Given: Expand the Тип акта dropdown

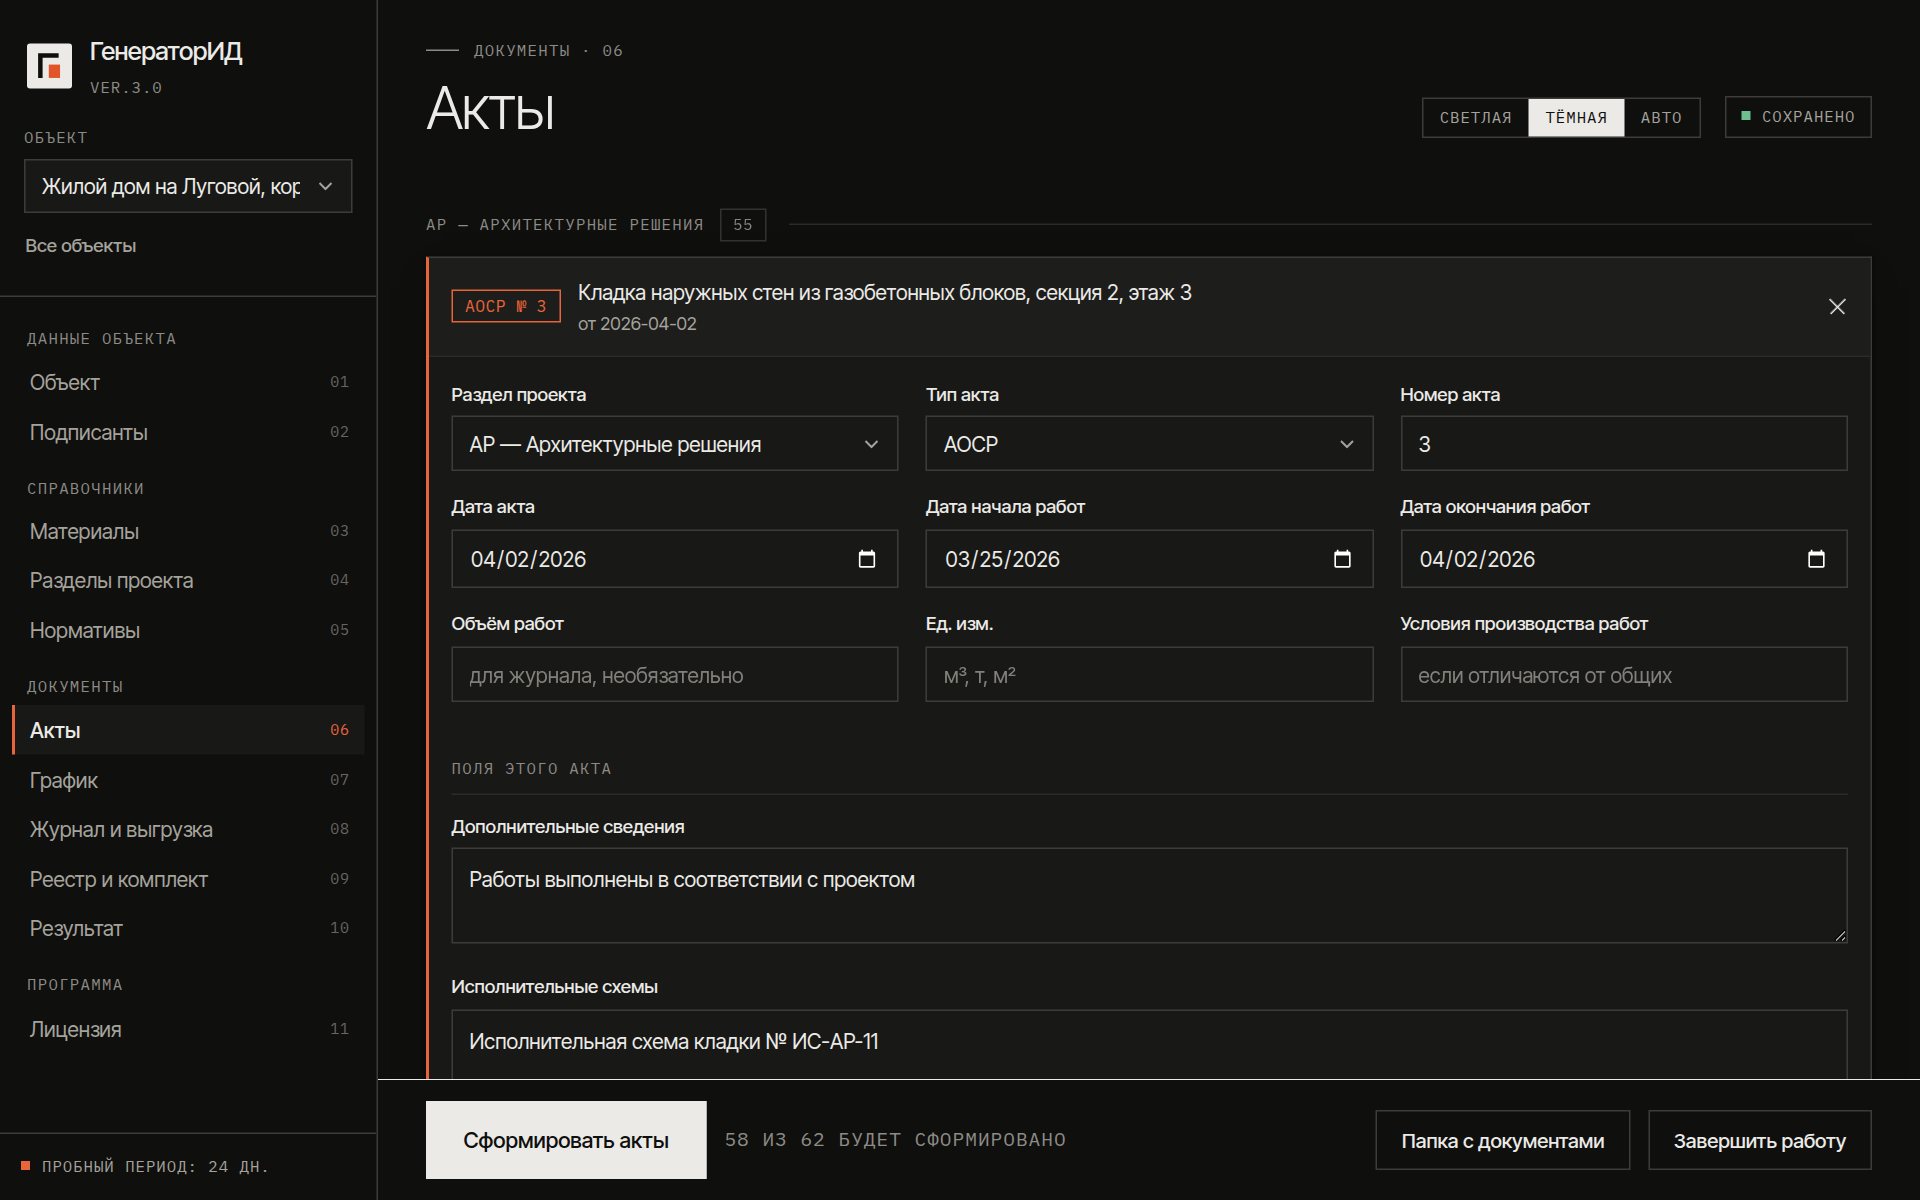Looking at the screenshot, I should tap(1149, 444).
